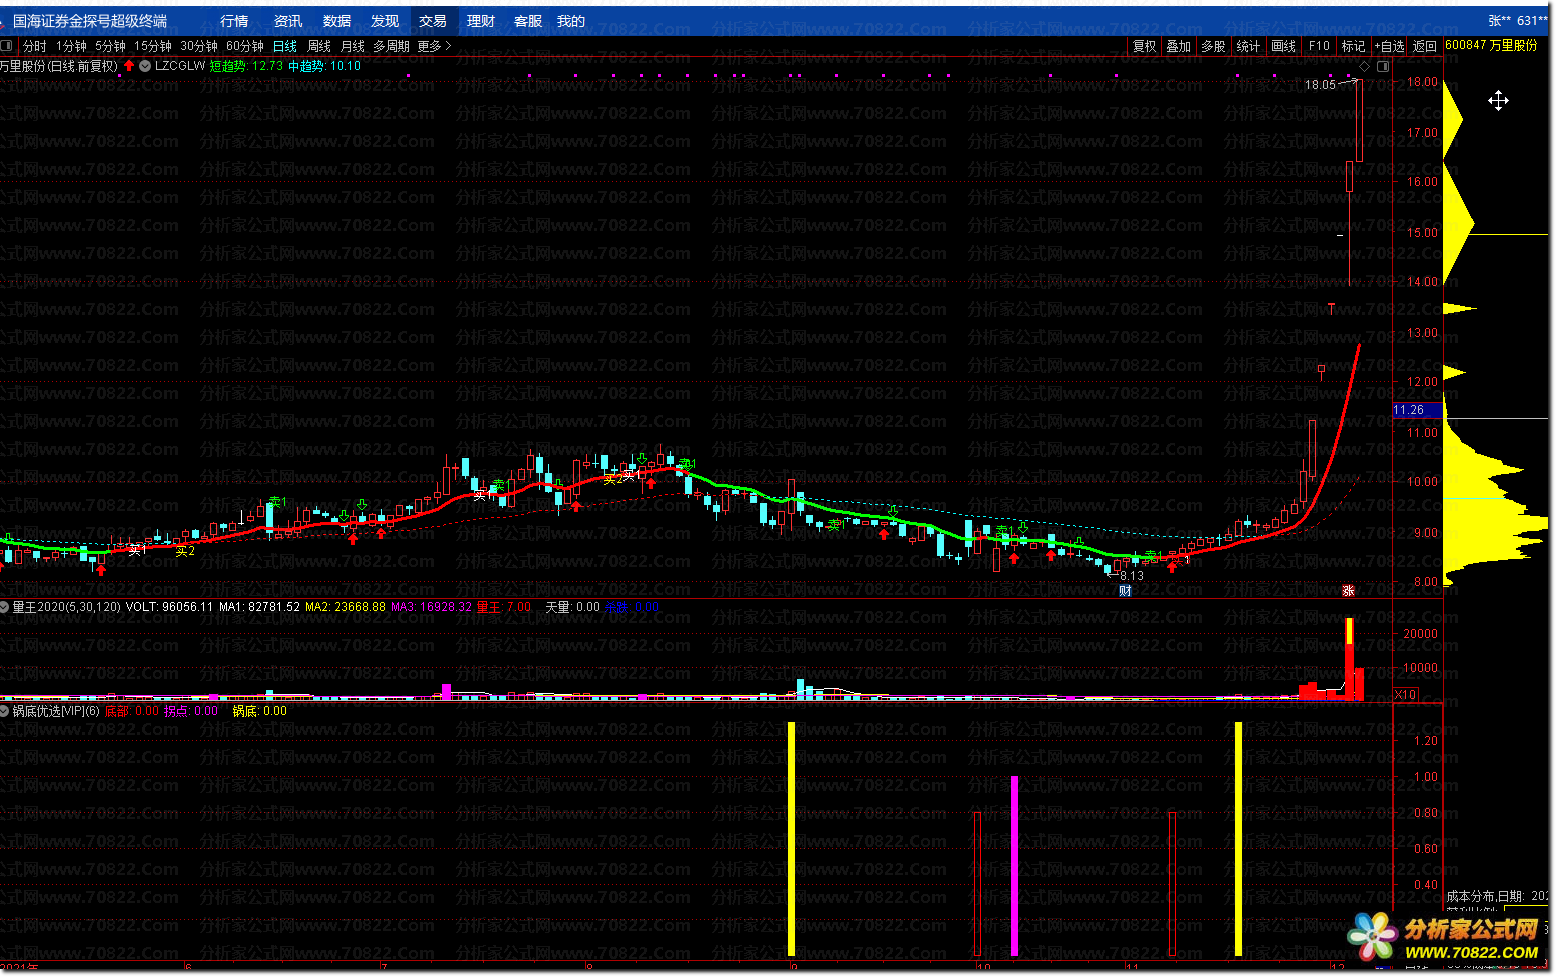Expand 锅底优选 indicator dropdown

tap(5, 711)
